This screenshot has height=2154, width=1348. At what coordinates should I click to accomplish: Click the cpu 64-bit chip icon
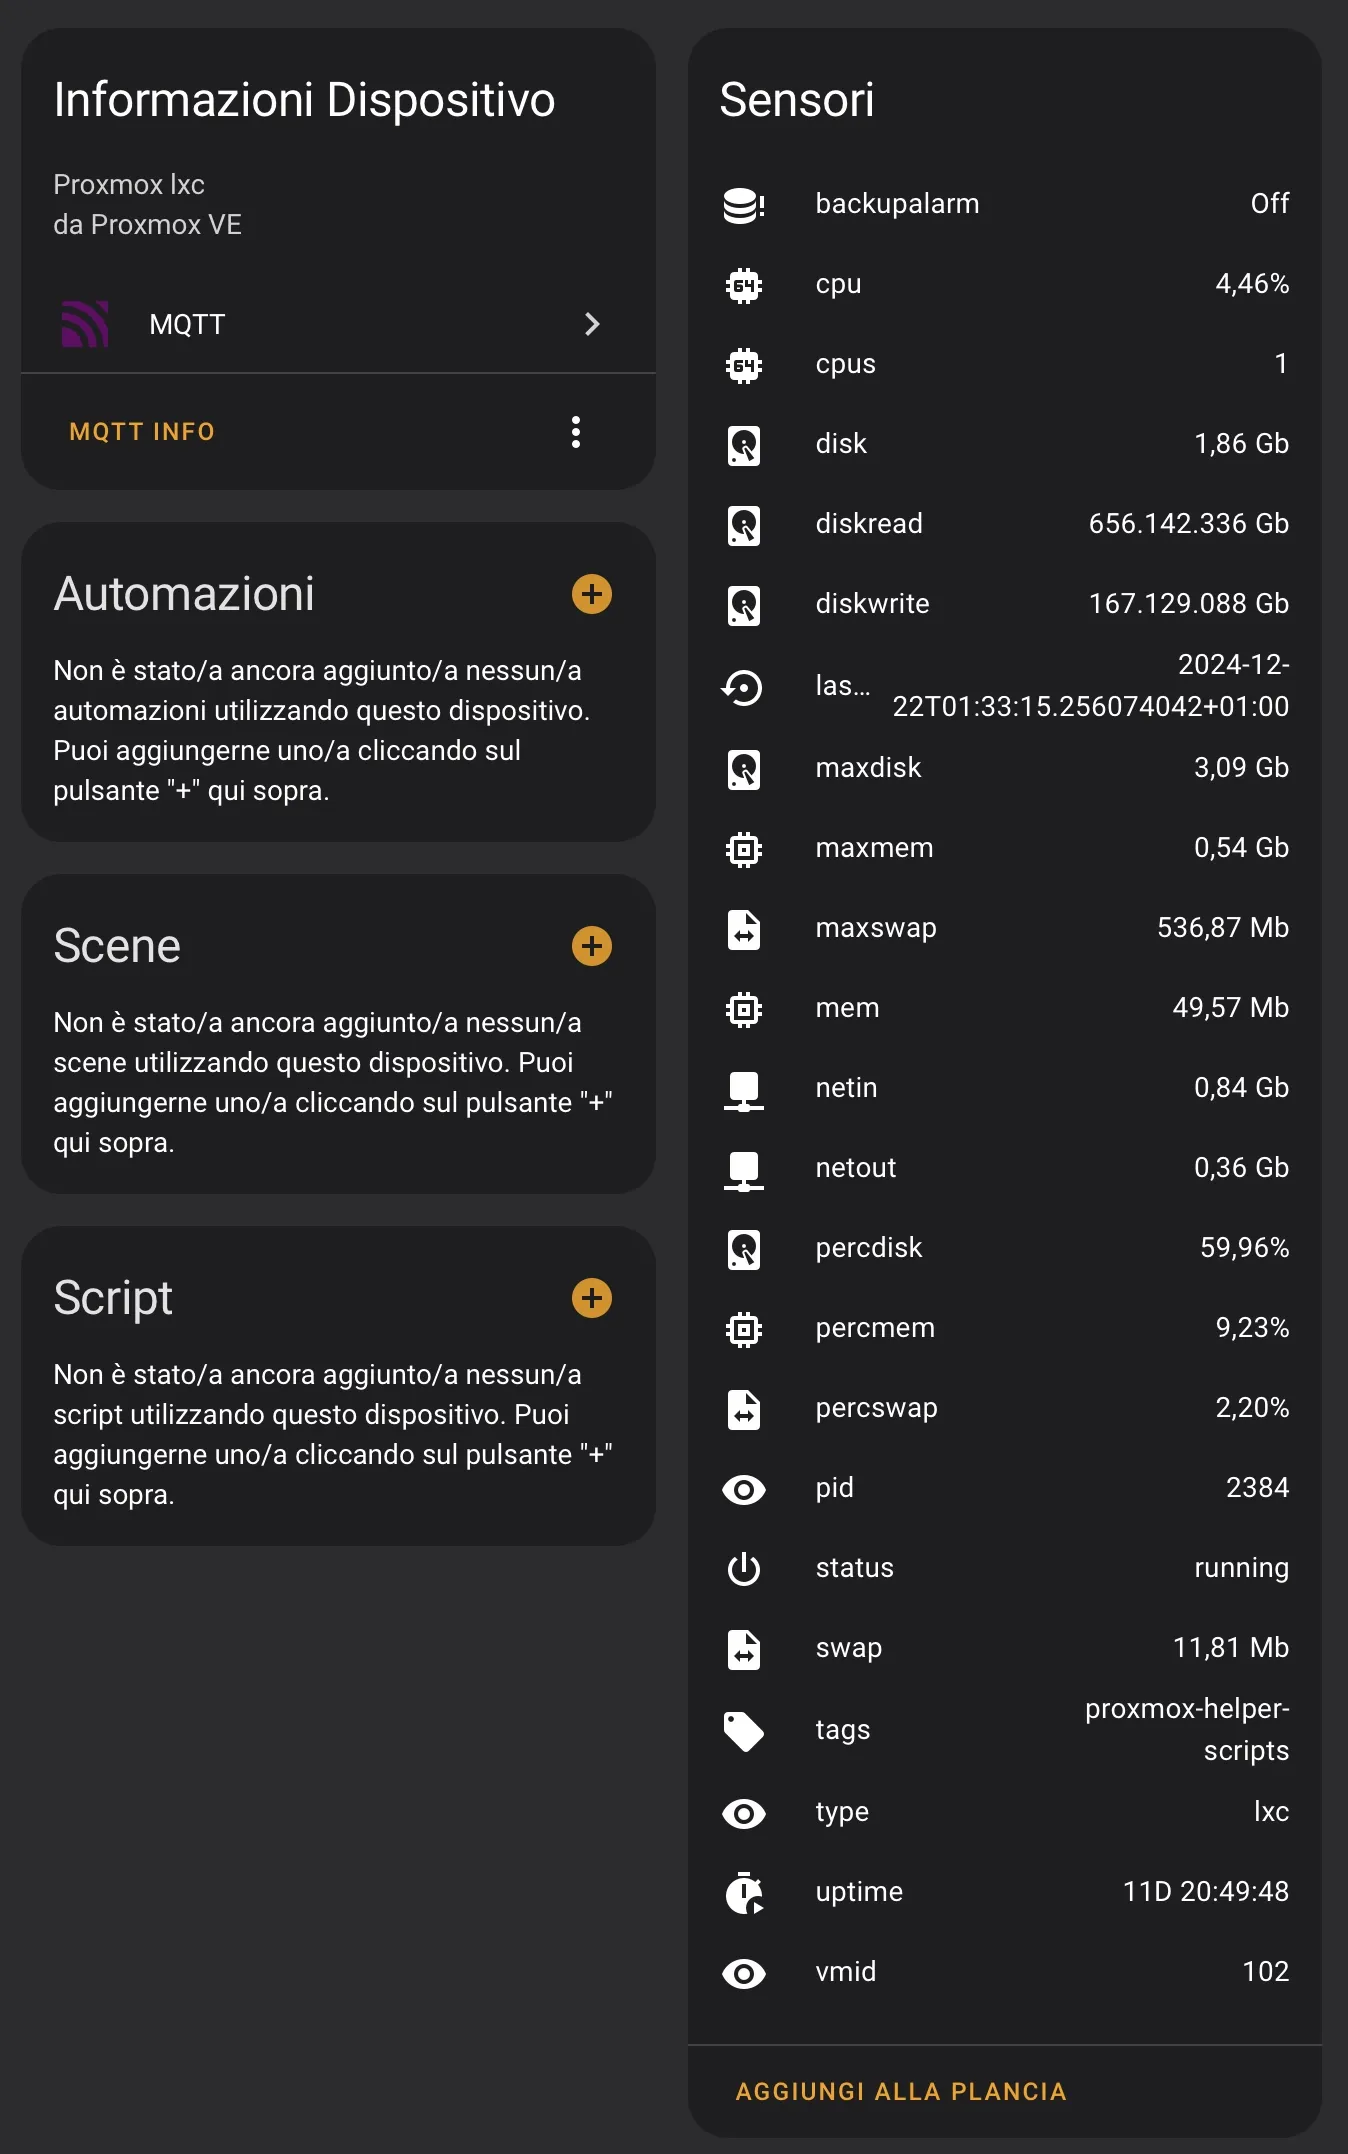click(x=743, y=285)
